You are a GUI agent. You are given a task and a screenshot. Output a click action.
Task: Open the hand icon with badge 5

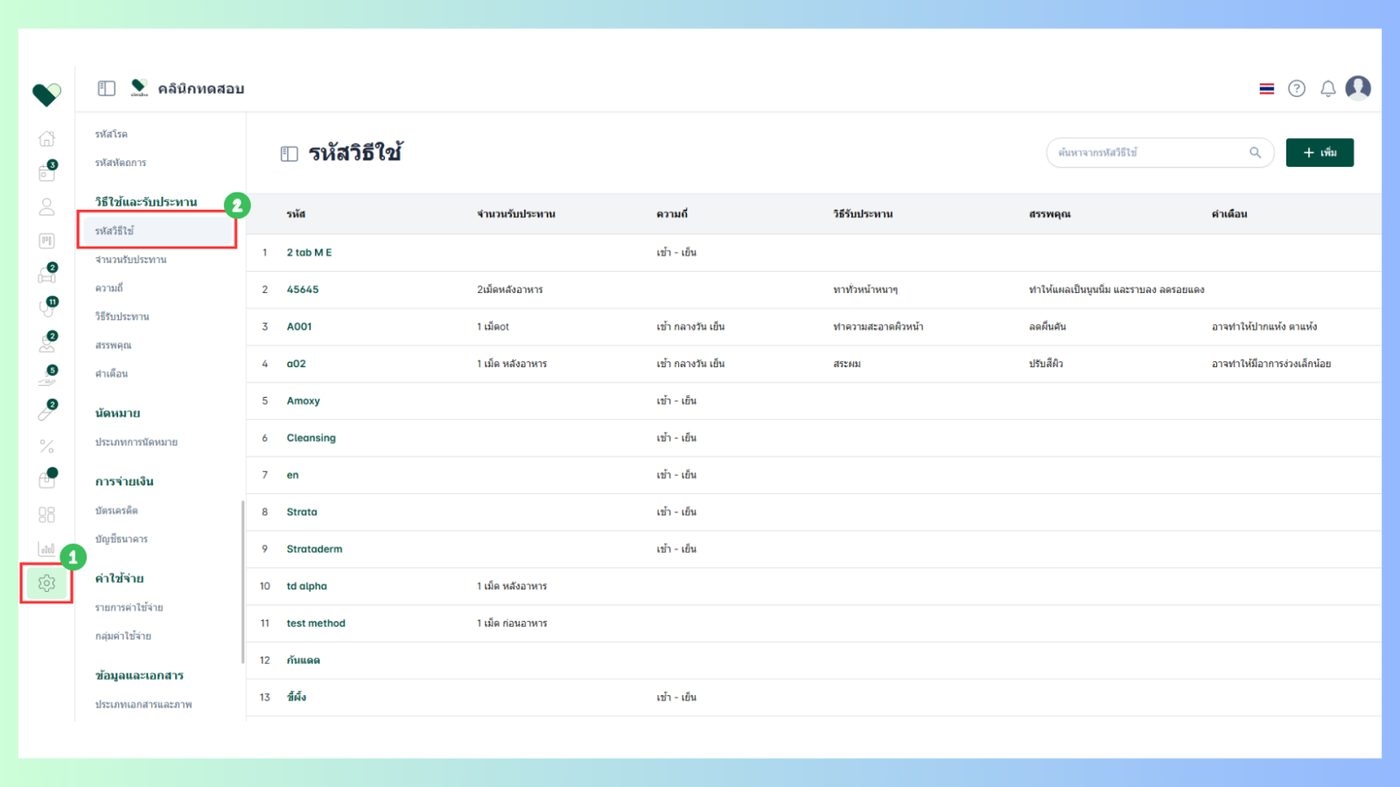tap(46, 377)
